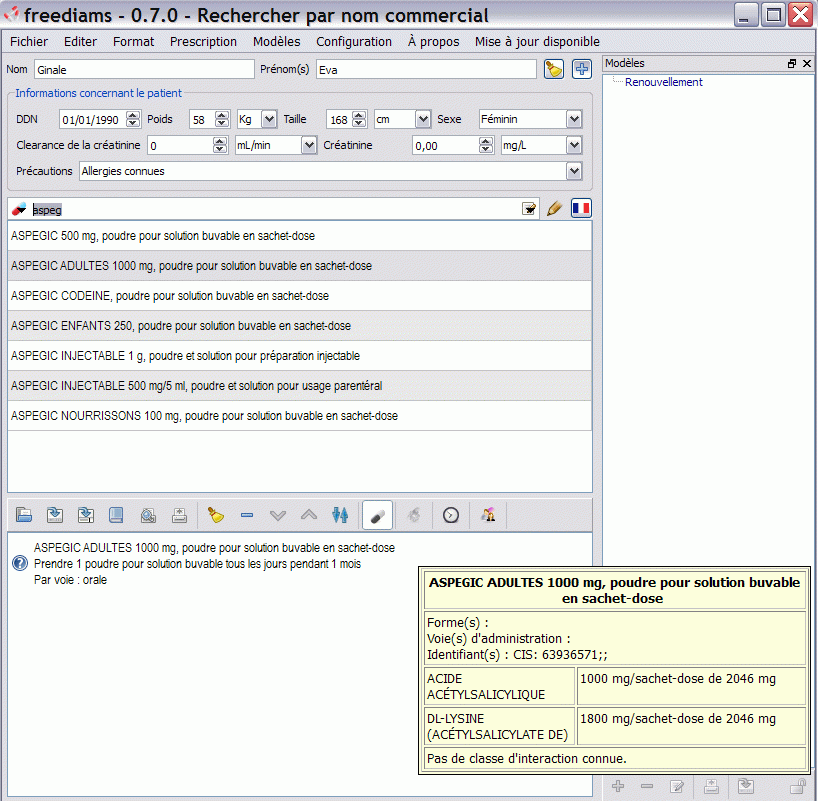Click the pencil icon next to the search field
The height and width of the screenshot is (801, 818).
(554, 209)
